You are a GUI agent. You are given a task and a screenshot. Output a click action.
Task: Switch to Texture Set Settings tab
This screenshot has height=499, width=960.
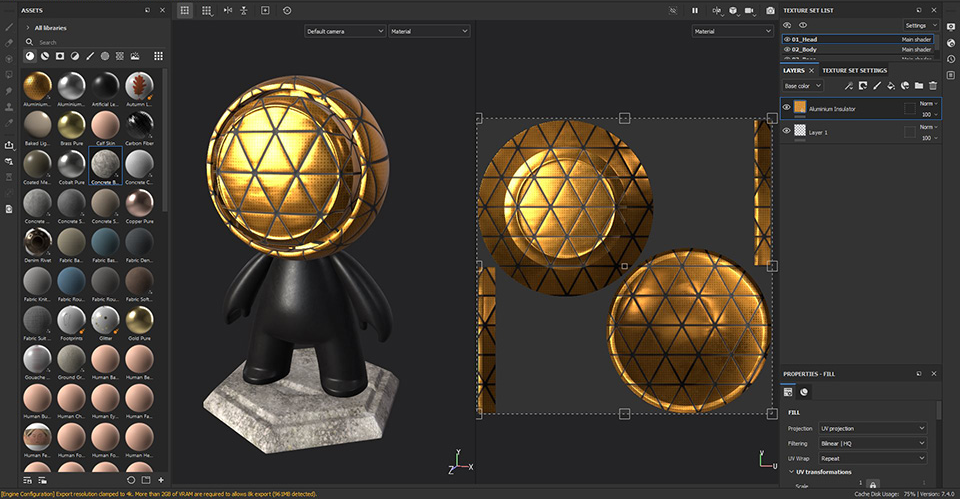coord(854,71)
